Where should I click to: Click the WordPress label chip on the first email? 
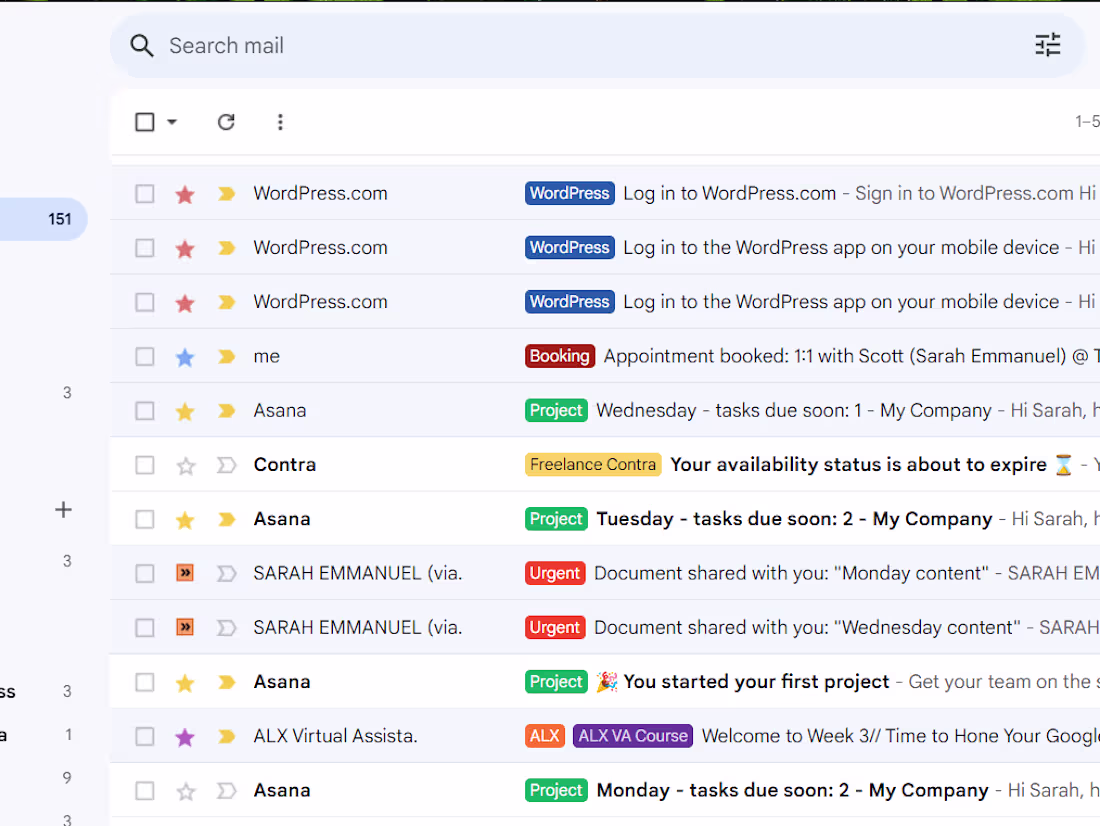click(x=569, y=193)
